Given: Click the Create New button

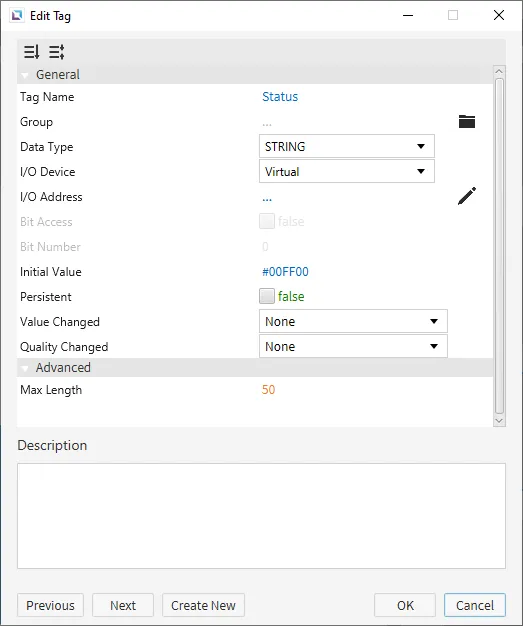Looking at the screenshot, I should (203, 605).
